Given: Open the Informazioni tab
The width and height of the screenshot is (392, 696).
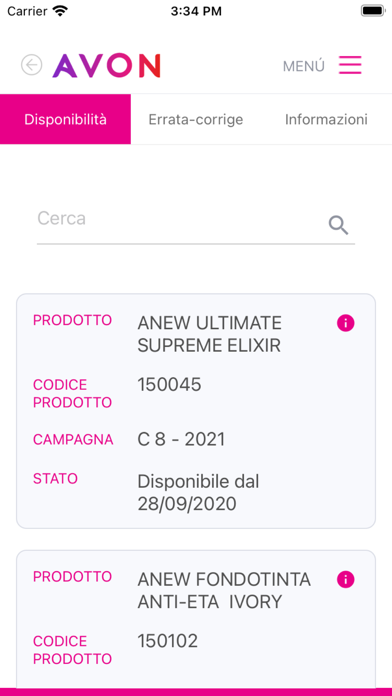Looking at the screenshot, I should tap(326, 119).
